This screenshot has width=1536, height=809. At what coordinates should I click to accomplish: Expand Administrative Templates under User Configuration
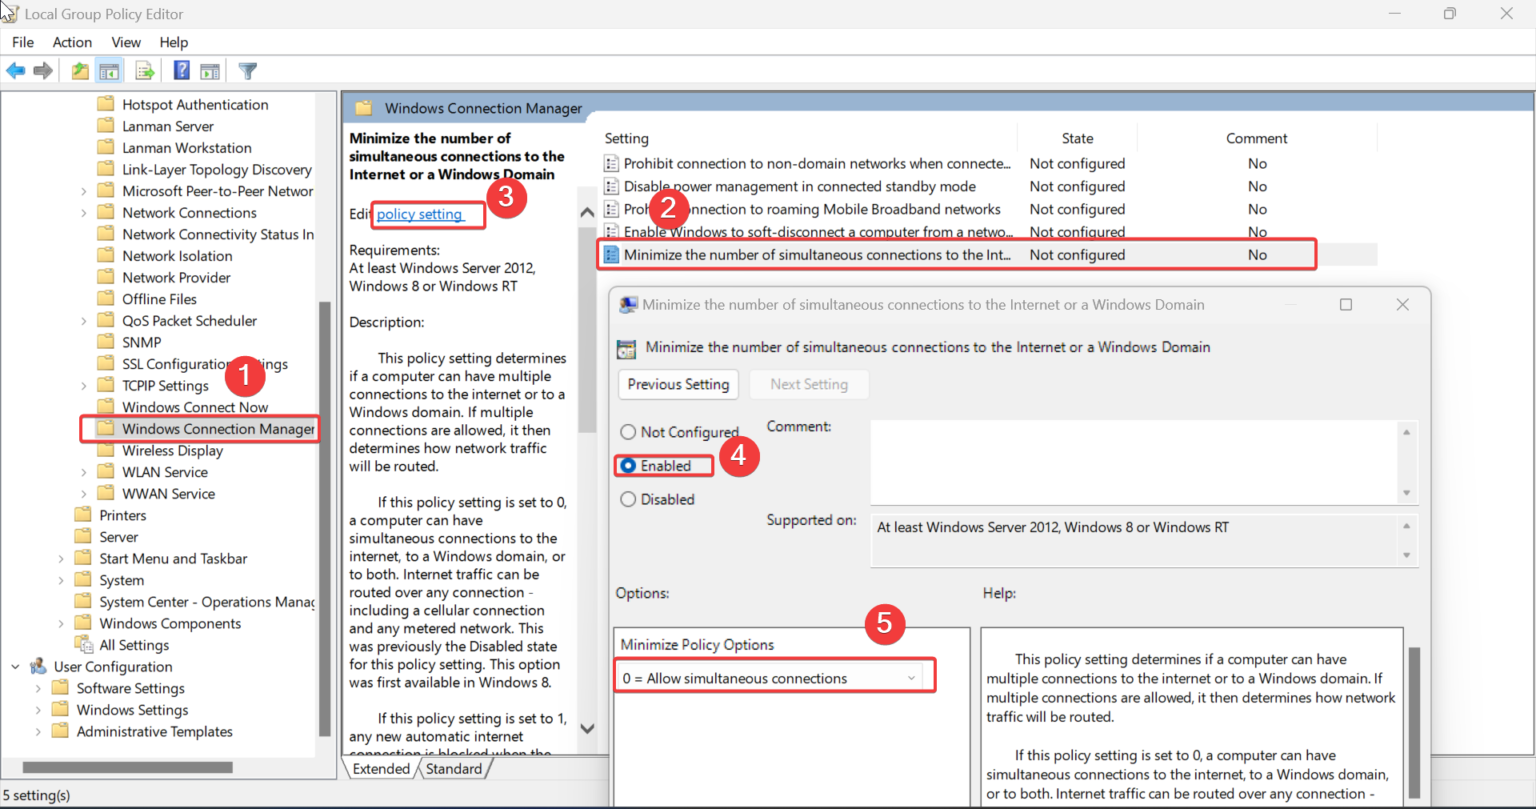[38, 732]
